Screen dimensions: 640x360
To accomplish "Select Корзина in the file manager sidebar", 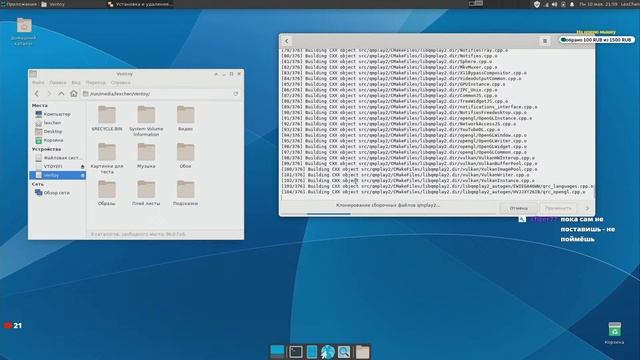I will [x=57, y=140].
